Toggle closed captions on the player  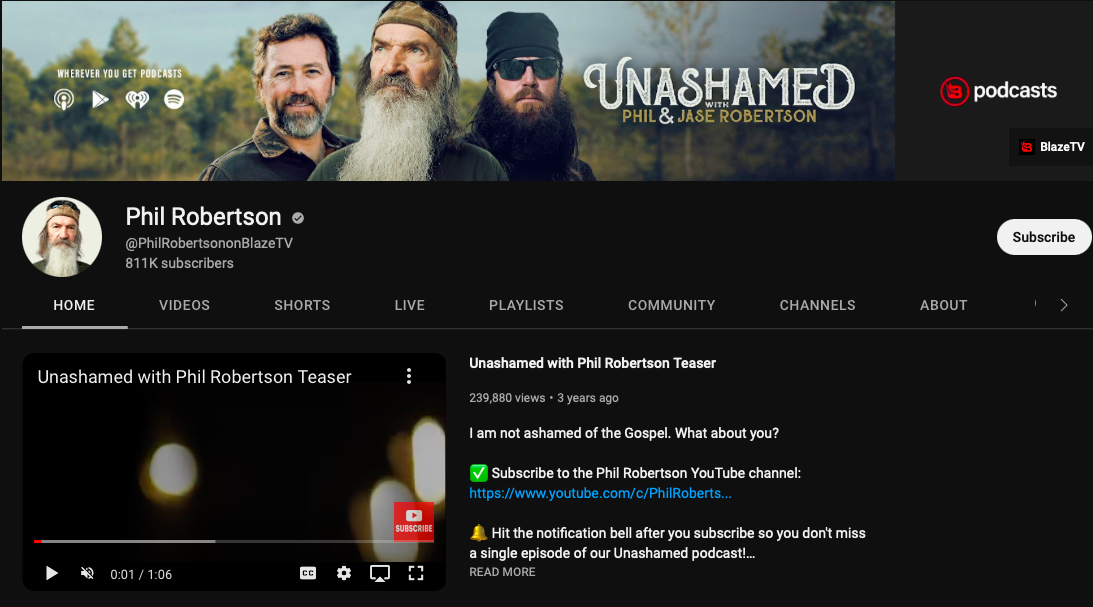pos(308,573)
